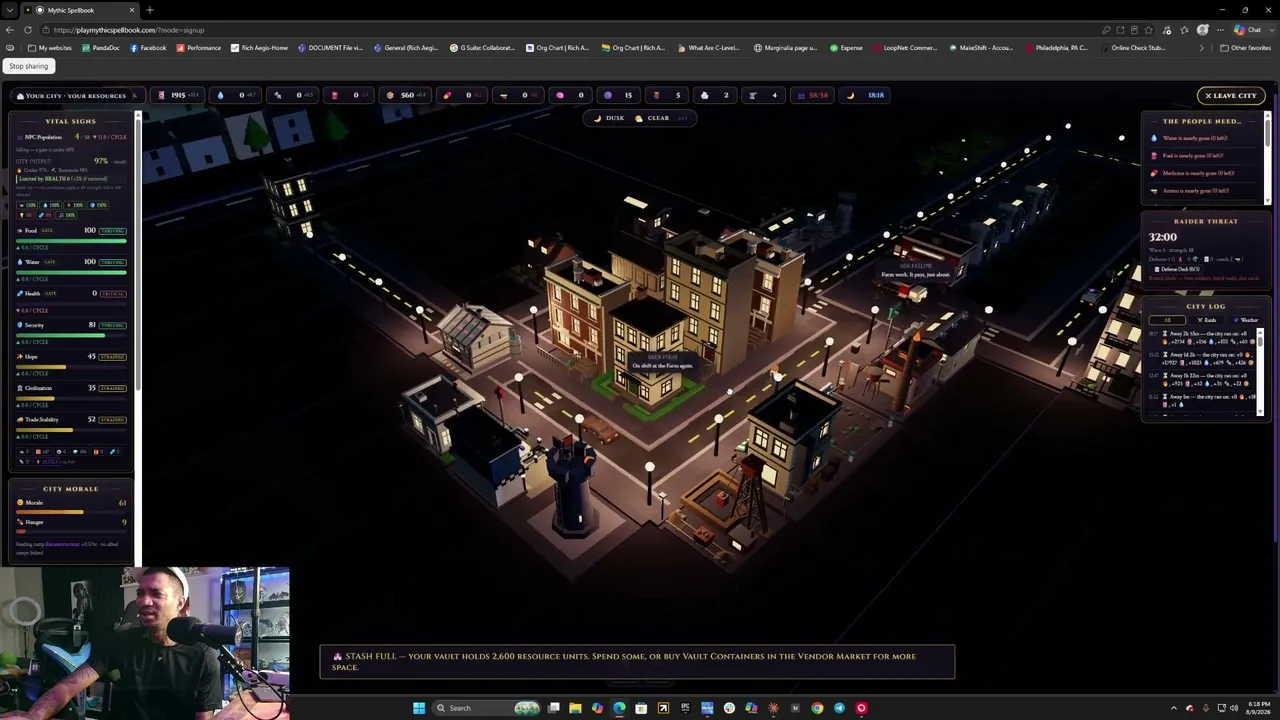Open Telegram from the Windows taskbar

pyautogui.click(x=839, y=708)
